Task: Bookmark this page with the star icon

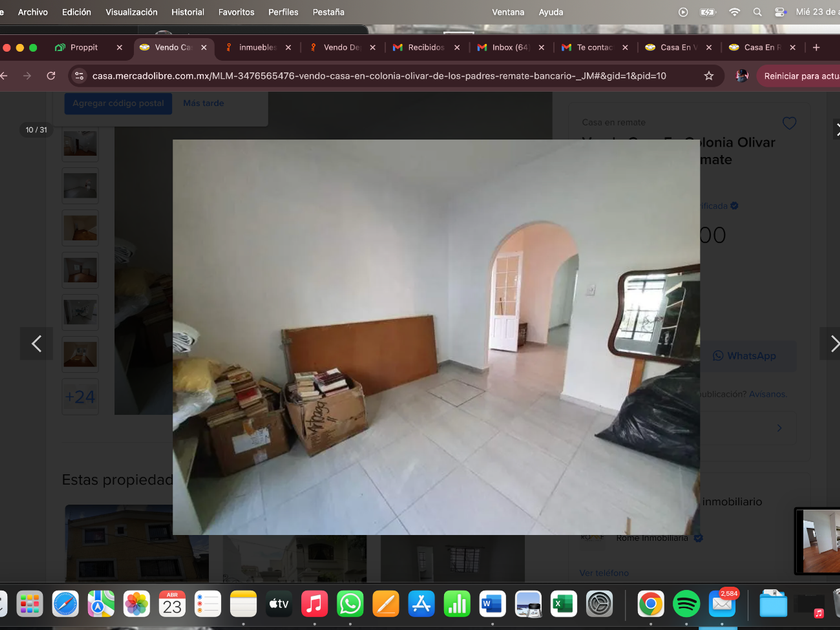Action: click(709, 76)
